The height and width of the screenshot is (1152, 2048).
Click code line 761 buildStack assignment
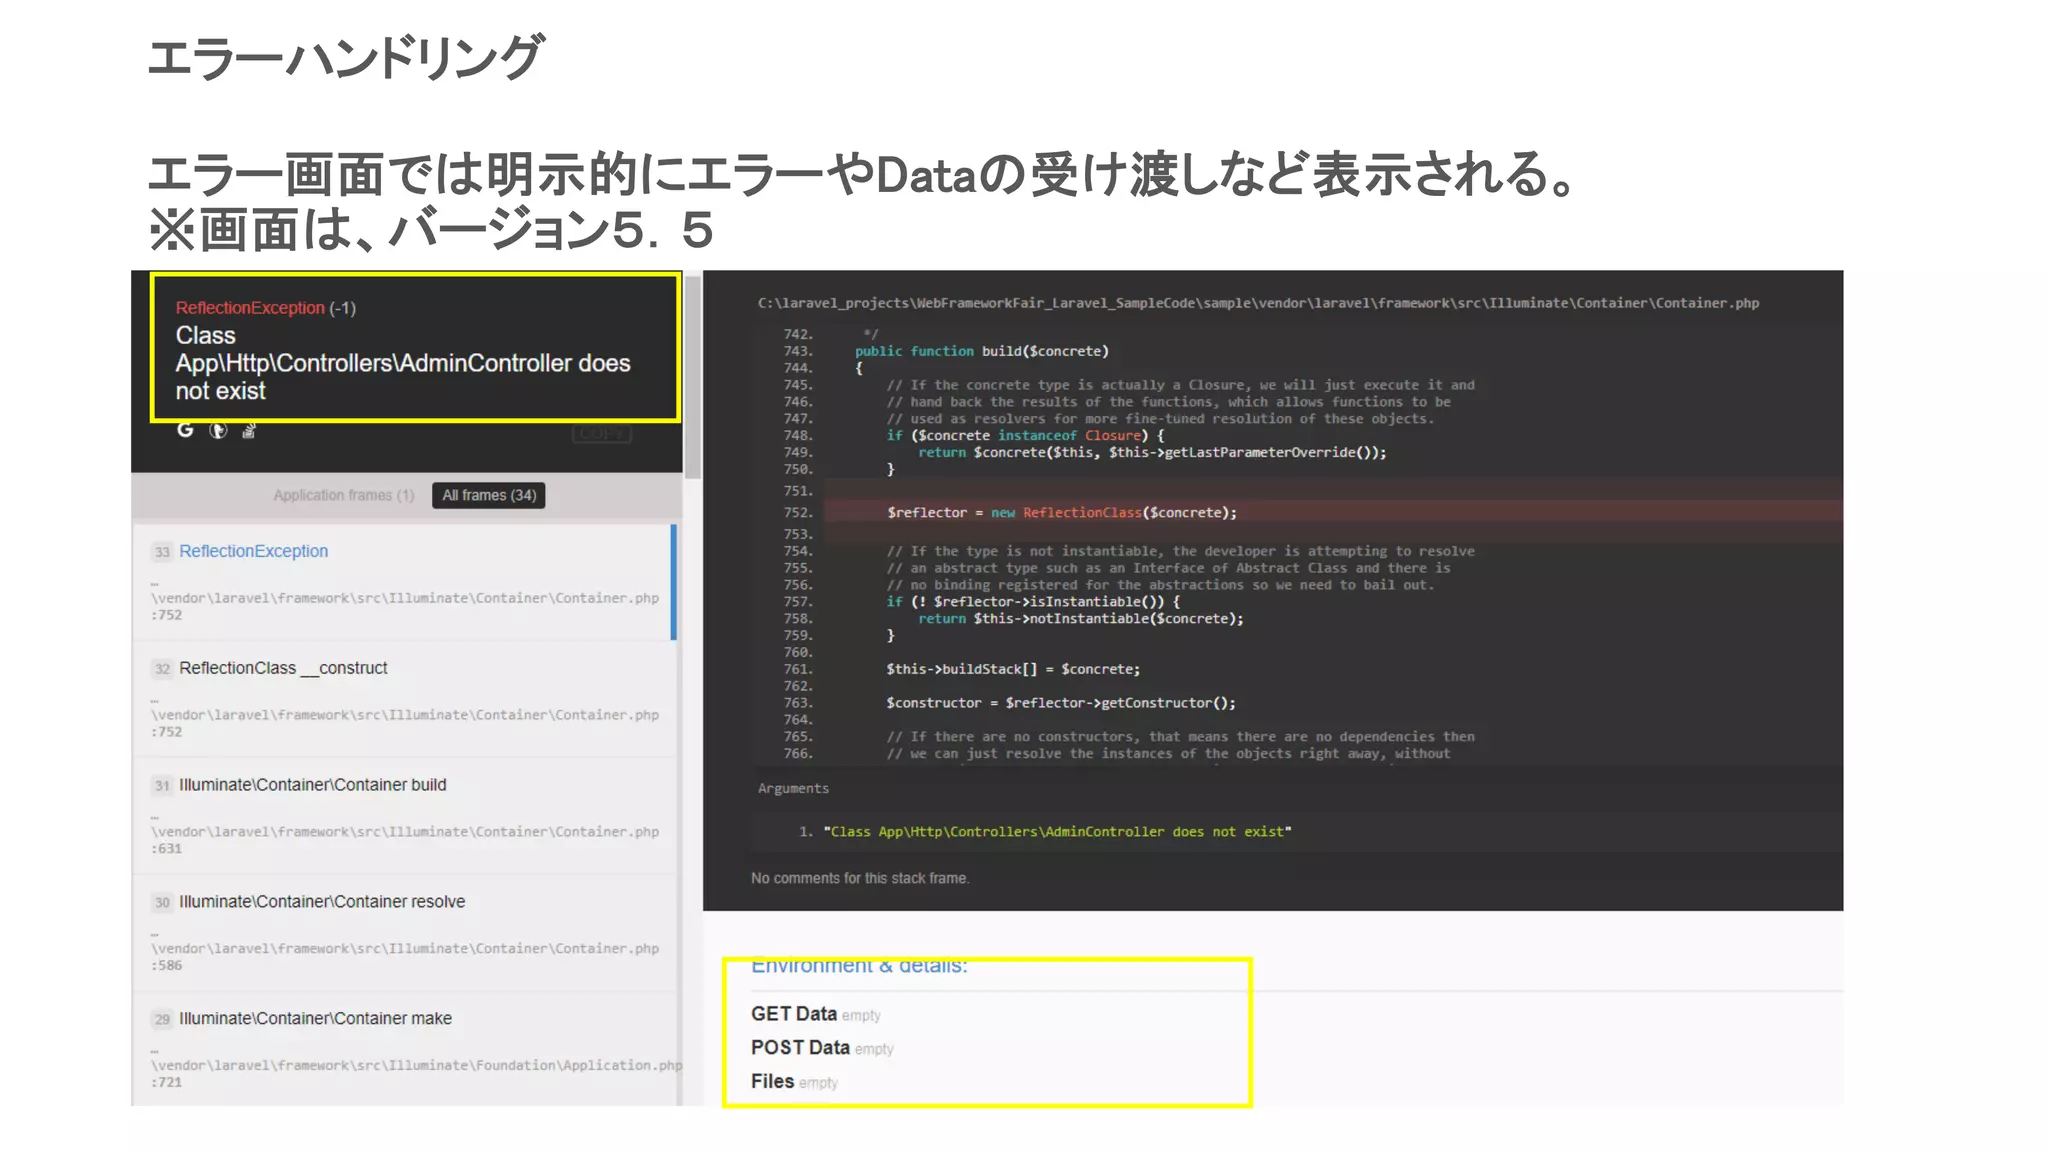[1012, 669]
